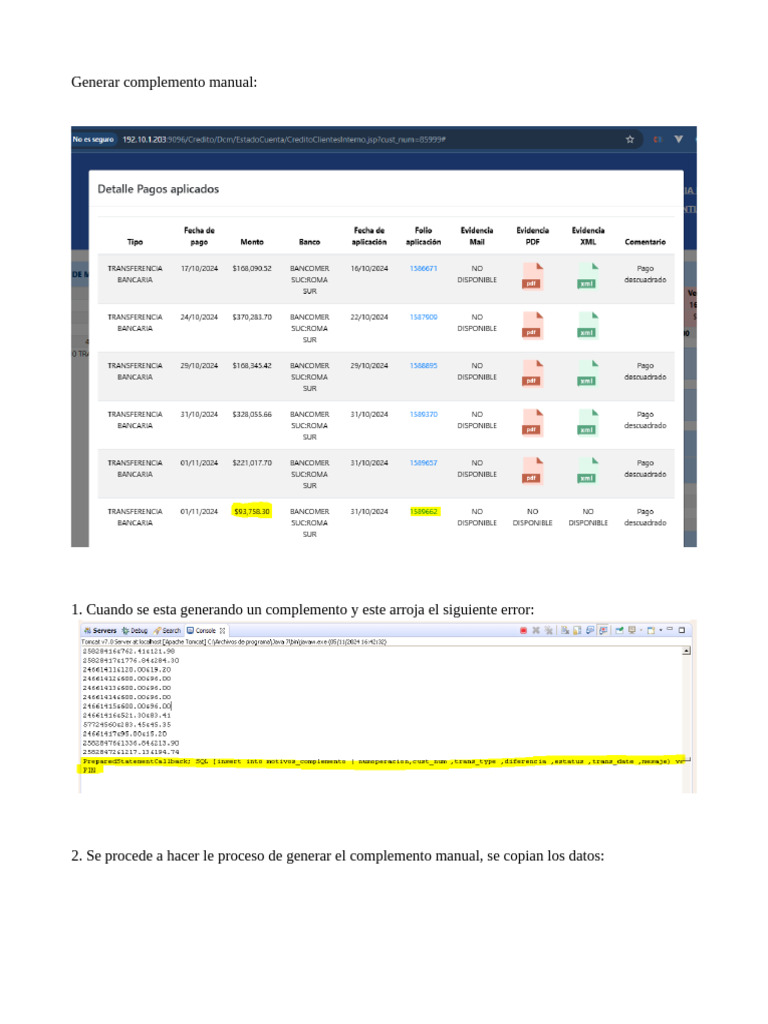This screenshot has width=768, height=1024.
Task: Click payment date 17/10/2024
Action: click(x=199, y=268)
